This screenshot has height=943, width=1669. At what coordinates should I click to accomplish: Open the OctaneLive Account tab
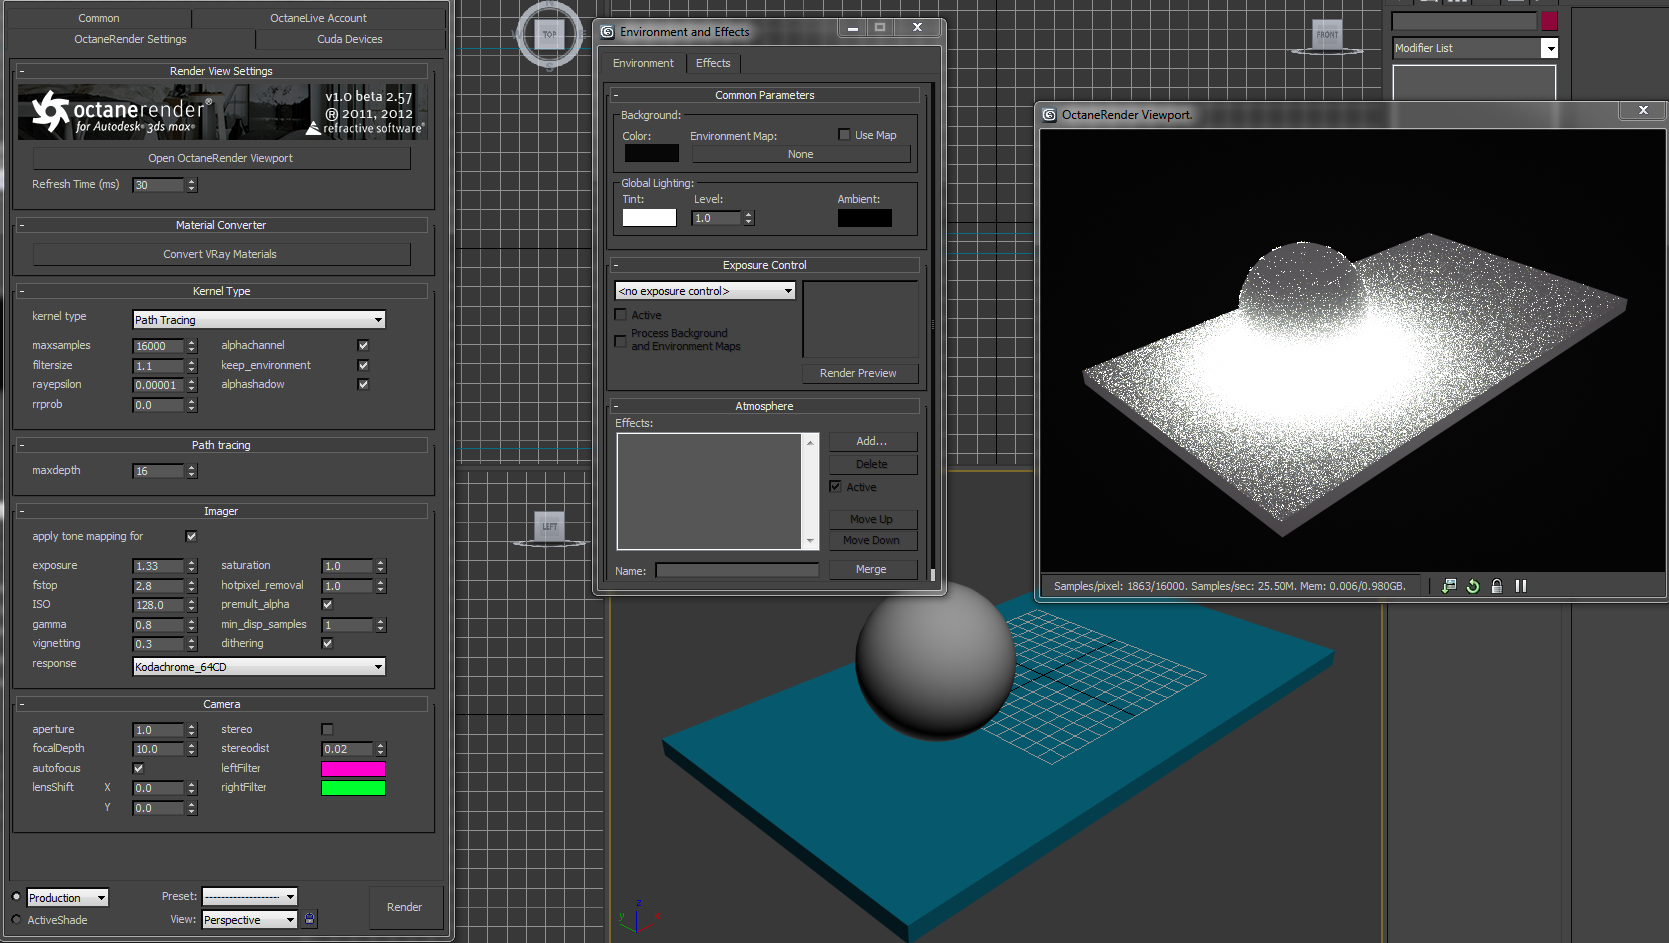pos(318,18)
